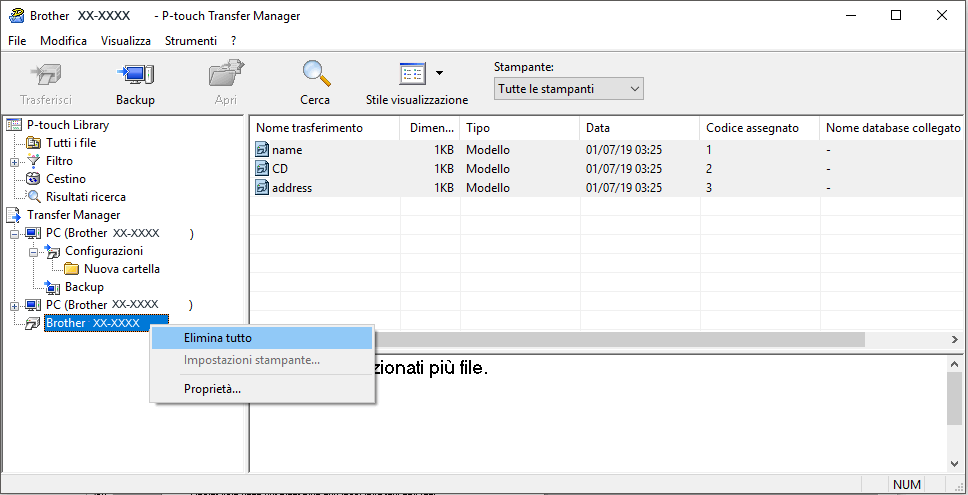Open the Stile visualizzazione dropdown arrow
Image resolution: width=968 pixels, height=495 pixels.
440,73
